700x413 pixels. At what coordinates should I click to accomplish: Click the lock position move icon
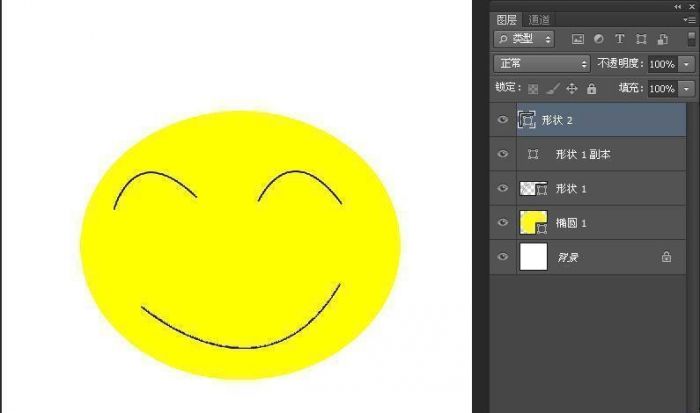pyautogui.click(x=572, y=89)
